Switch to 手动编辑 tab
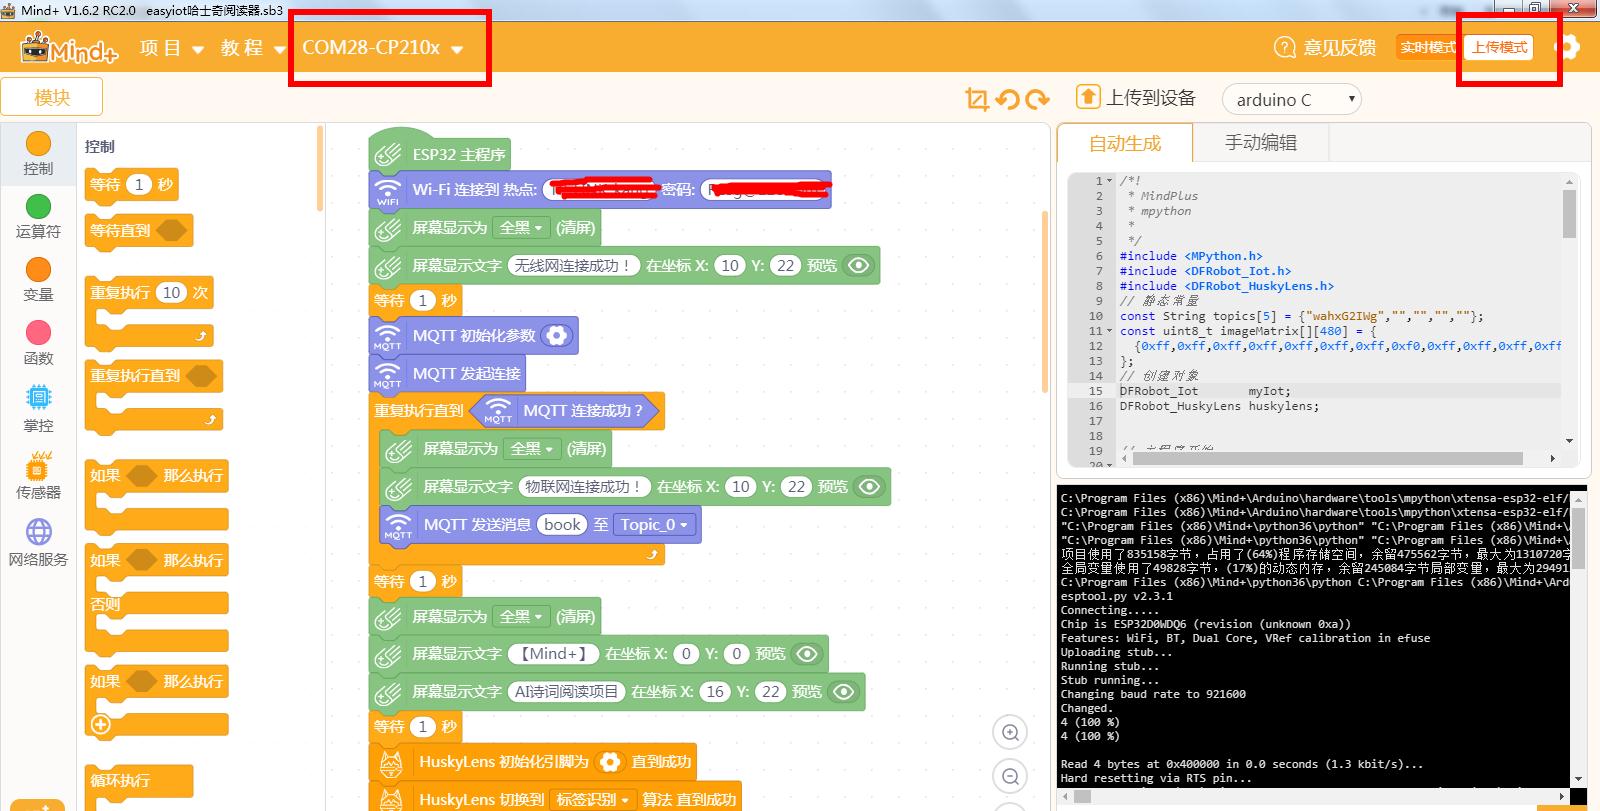 point(1261,143)
